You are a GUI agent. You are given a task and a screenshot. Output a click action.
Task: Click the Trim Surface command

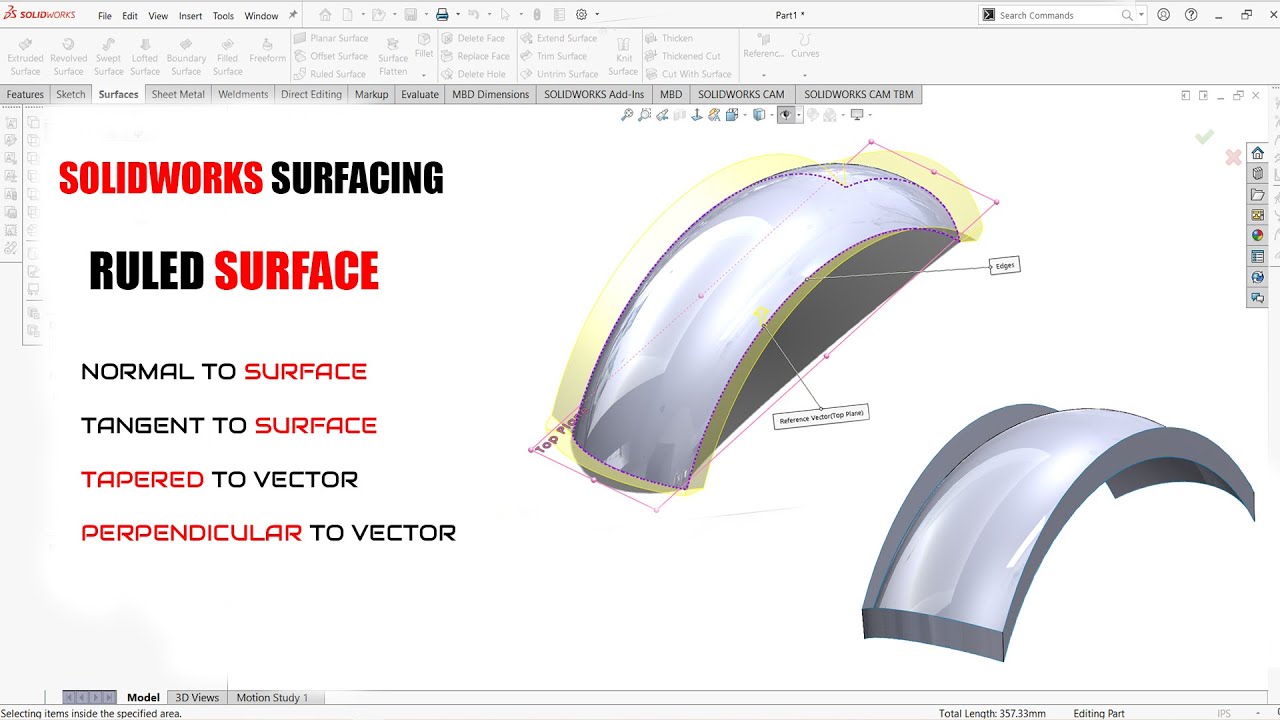553,56
